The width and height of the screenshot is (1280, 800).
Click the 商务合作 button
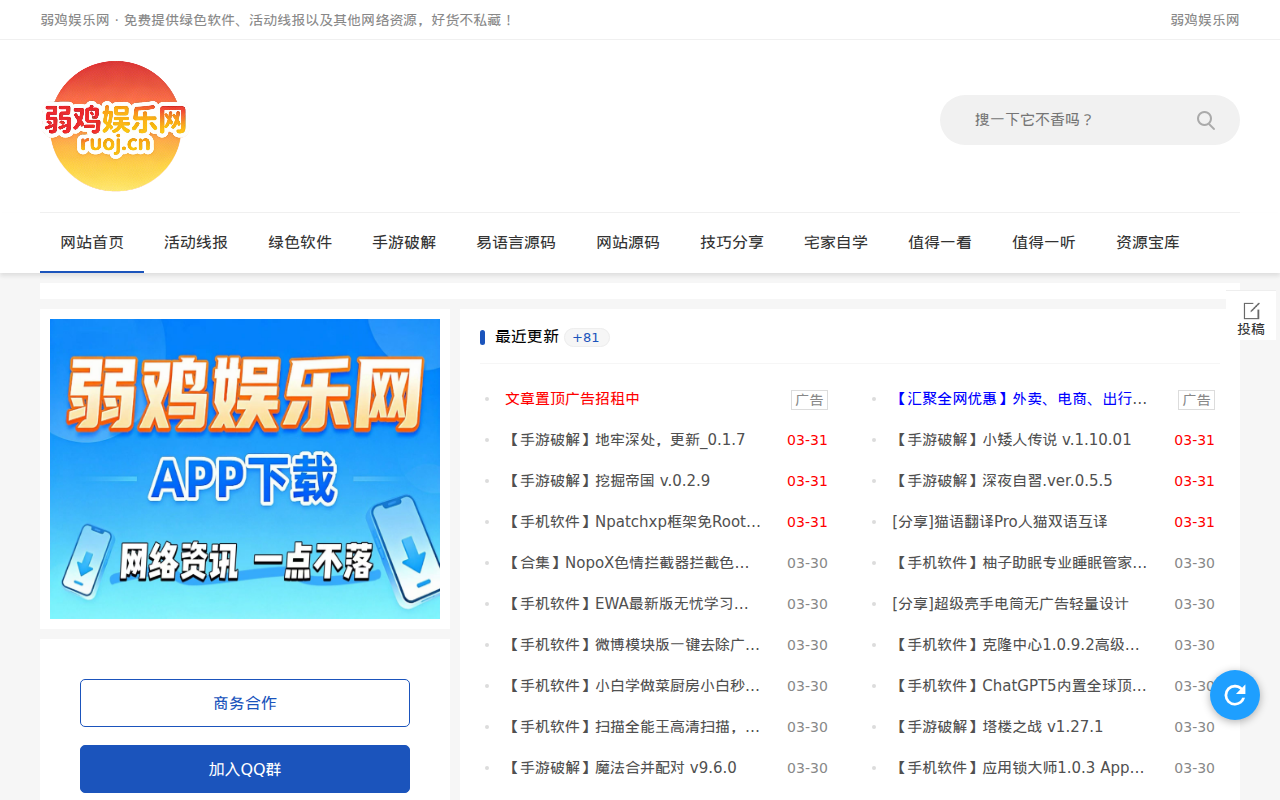[245, 703]
